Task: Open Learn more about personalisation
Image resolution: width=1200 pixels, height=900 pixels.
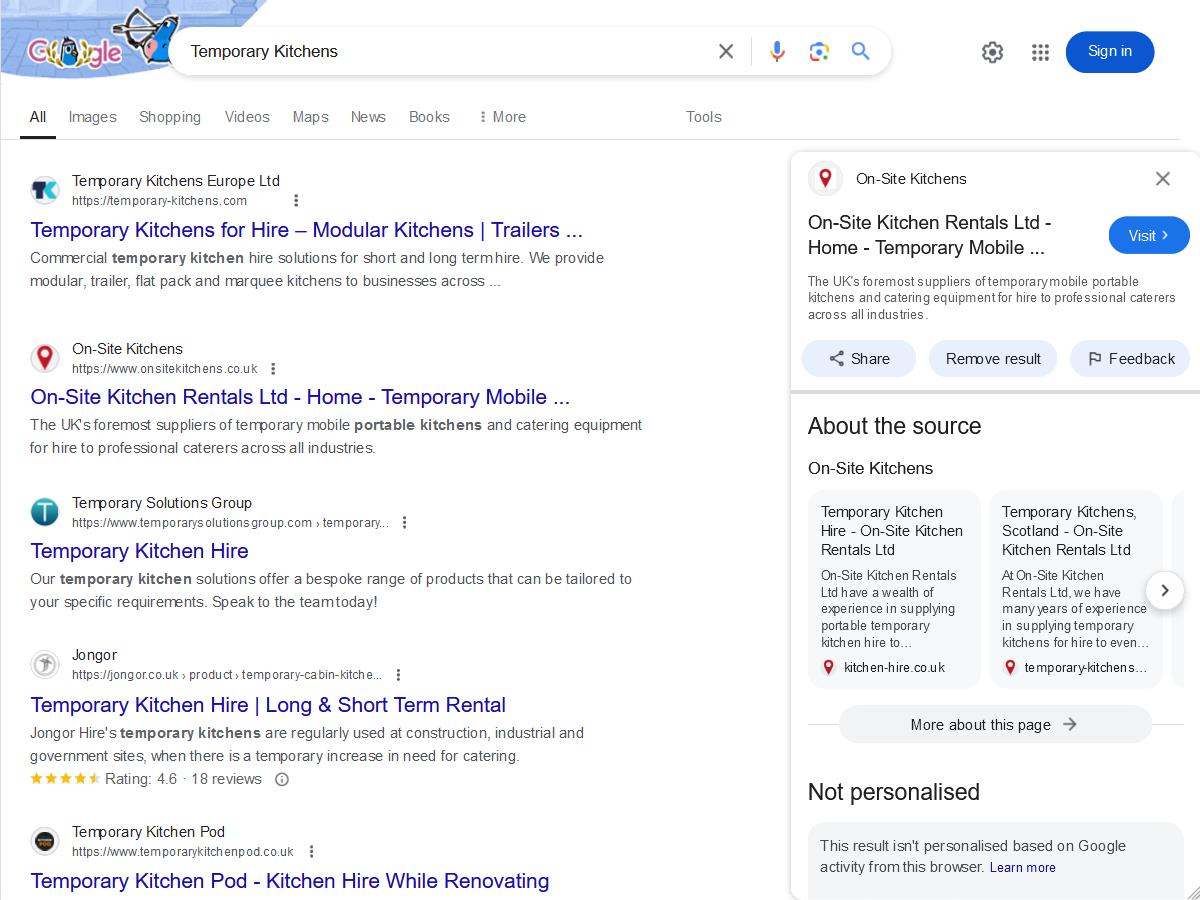Action: coord(1022,868)
